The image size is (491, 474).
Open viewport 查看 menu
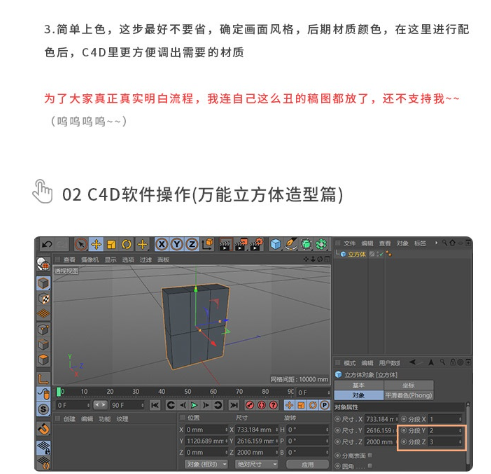pos(69,259)
